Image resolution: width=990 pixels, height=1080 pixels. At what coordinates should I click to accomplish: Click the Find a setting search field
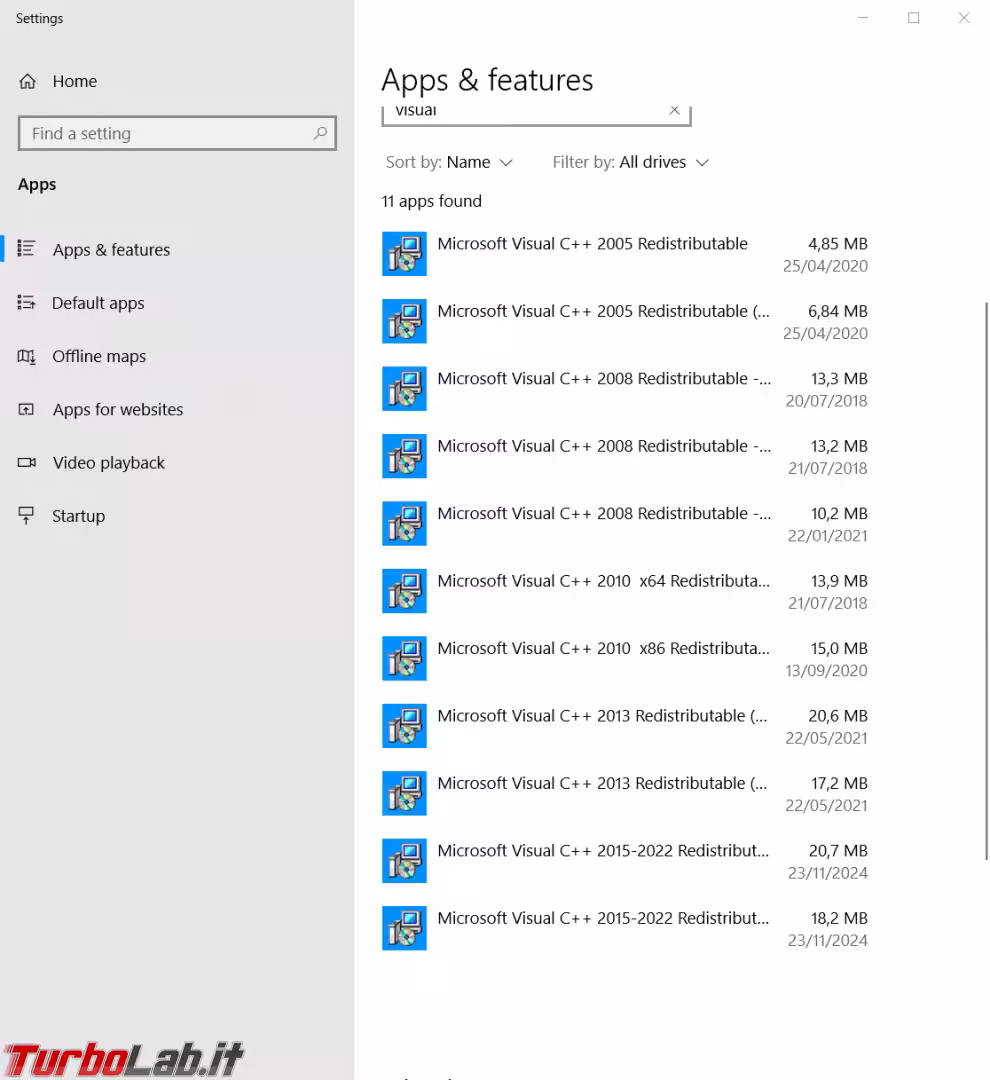(165, 133)
